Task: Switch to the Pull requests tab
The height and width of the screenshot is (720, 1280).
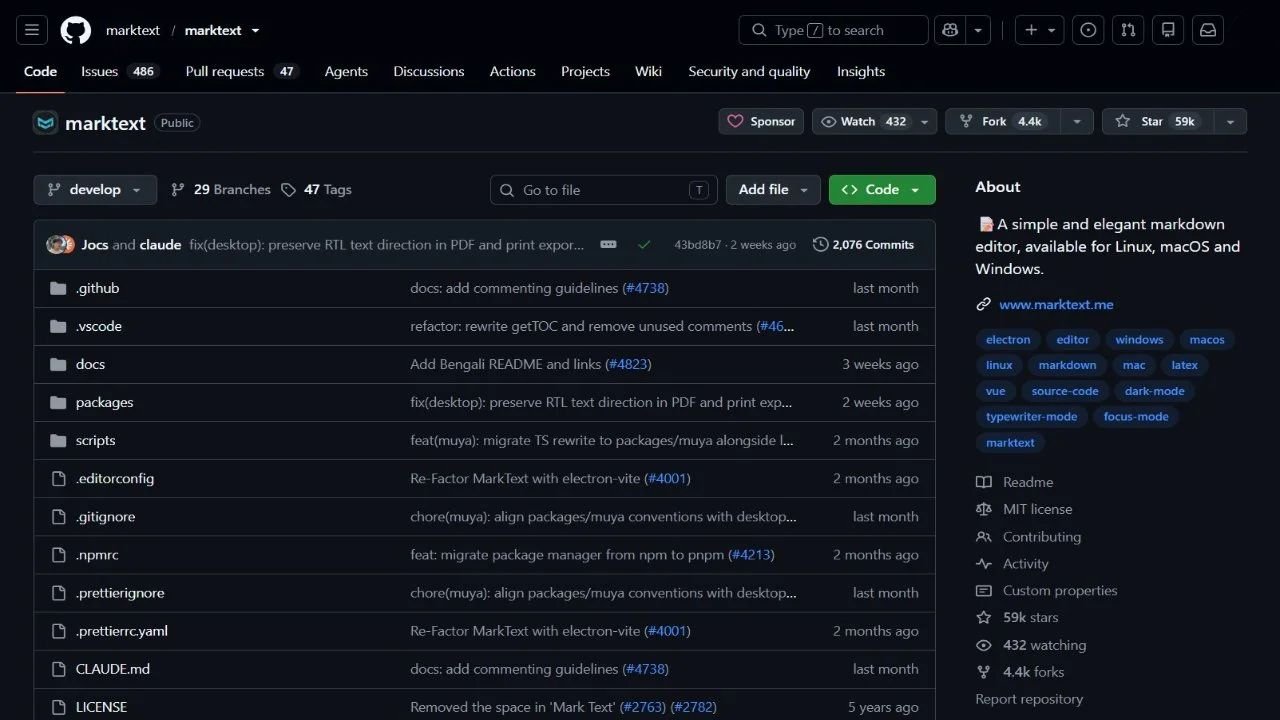Action: click(241, 72)
